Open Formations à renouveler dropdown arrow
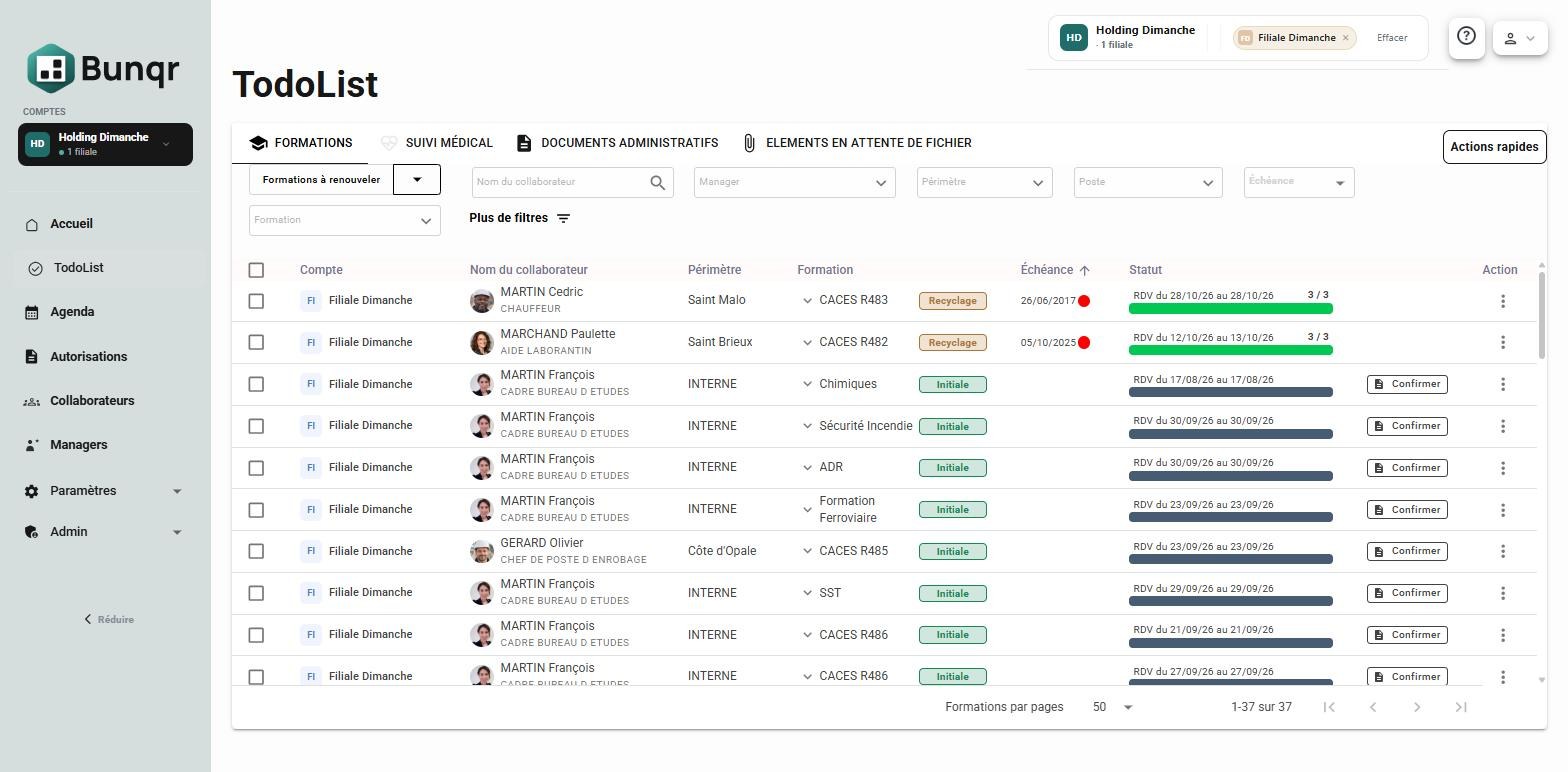 pos(417,179)
